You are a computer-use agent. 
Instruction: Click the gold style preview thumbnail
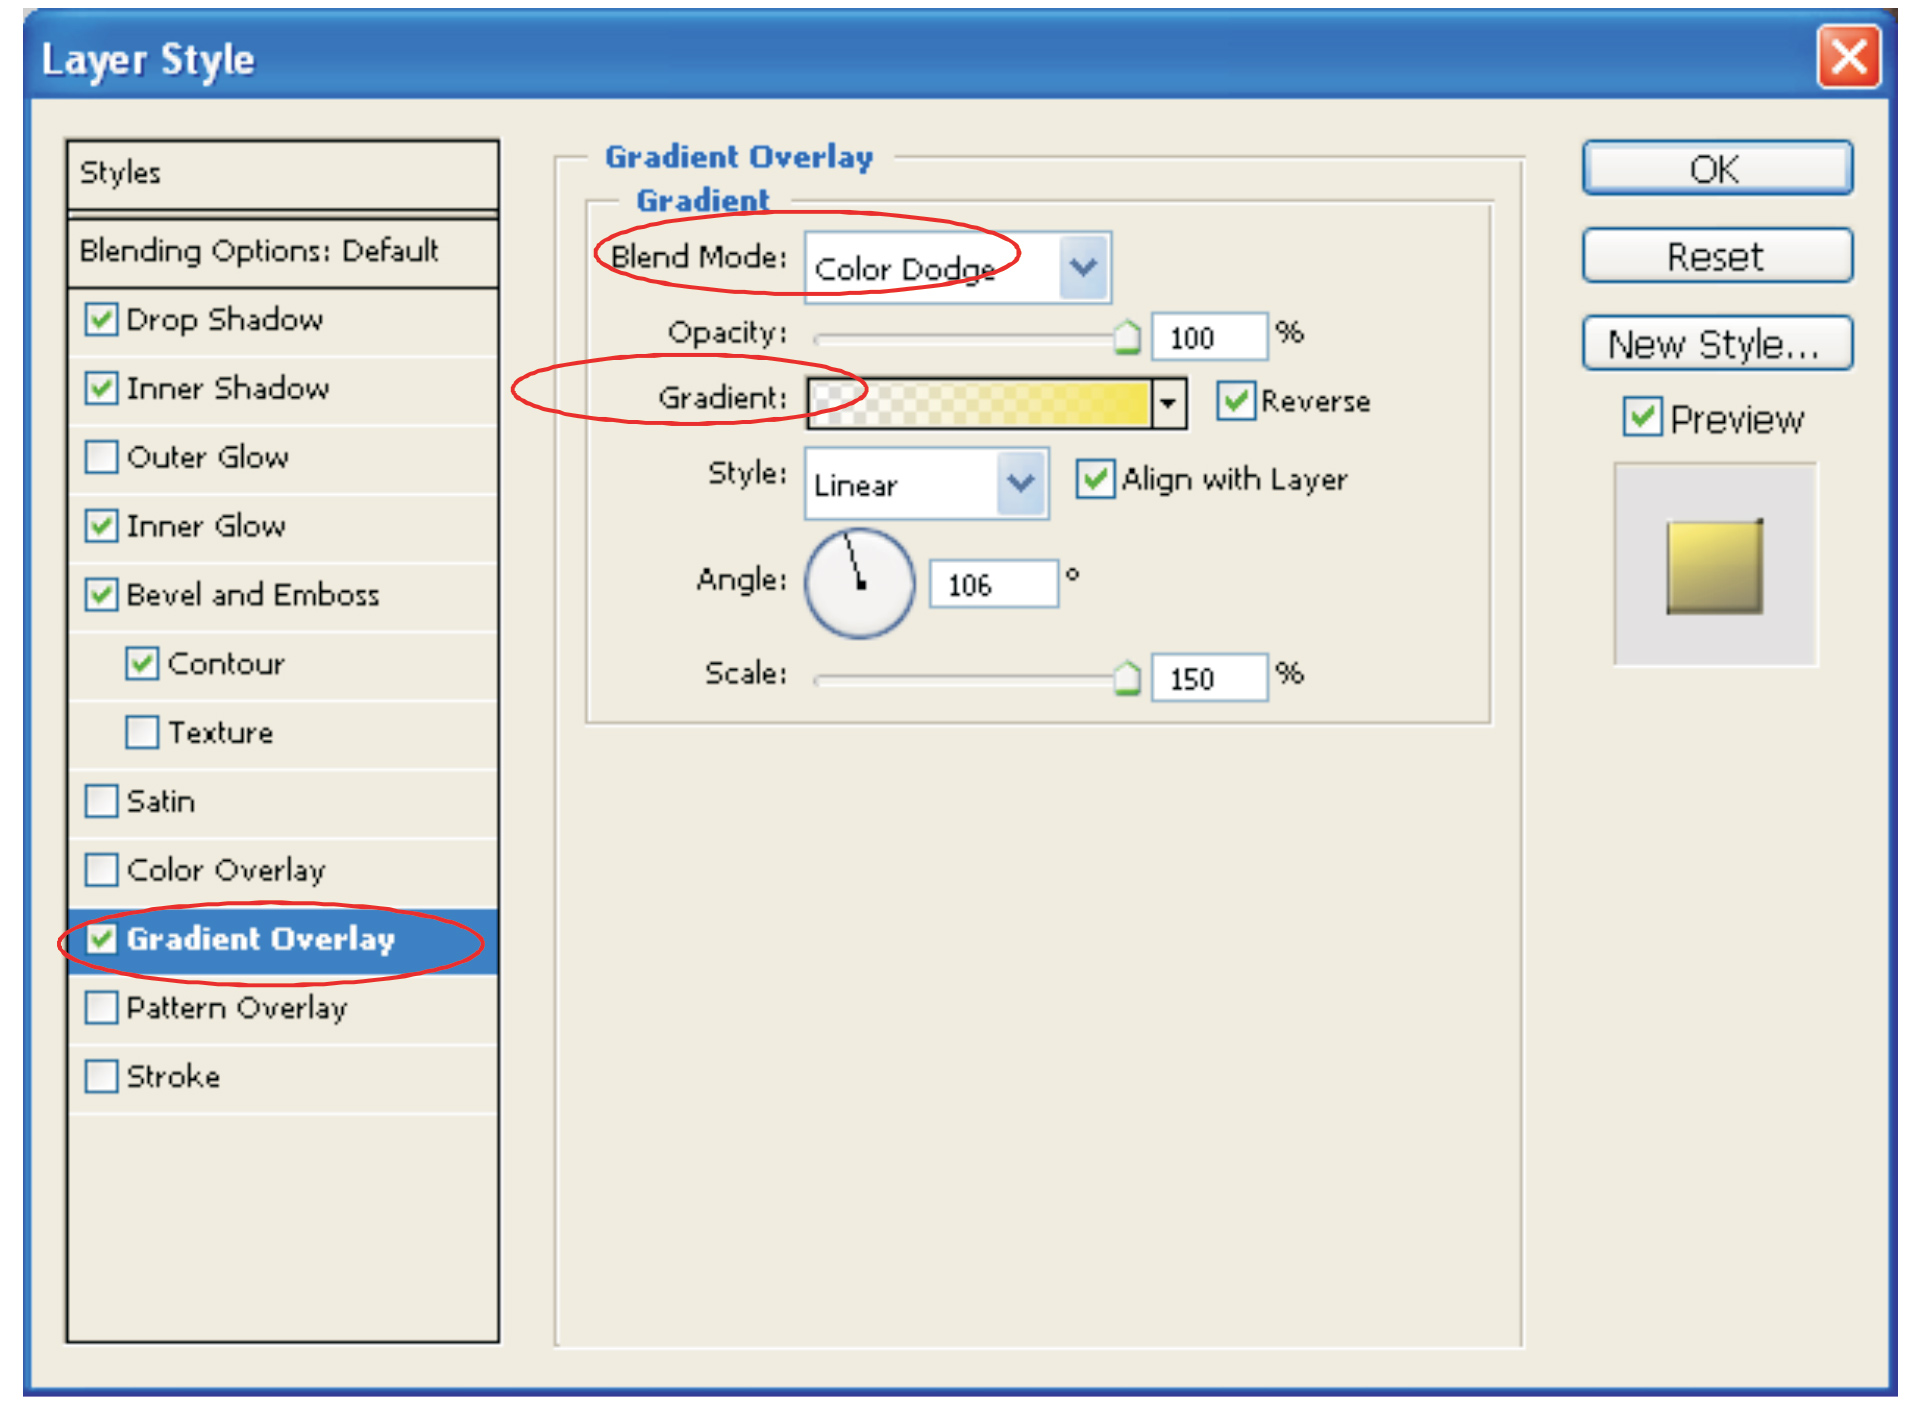[1714, 566]
